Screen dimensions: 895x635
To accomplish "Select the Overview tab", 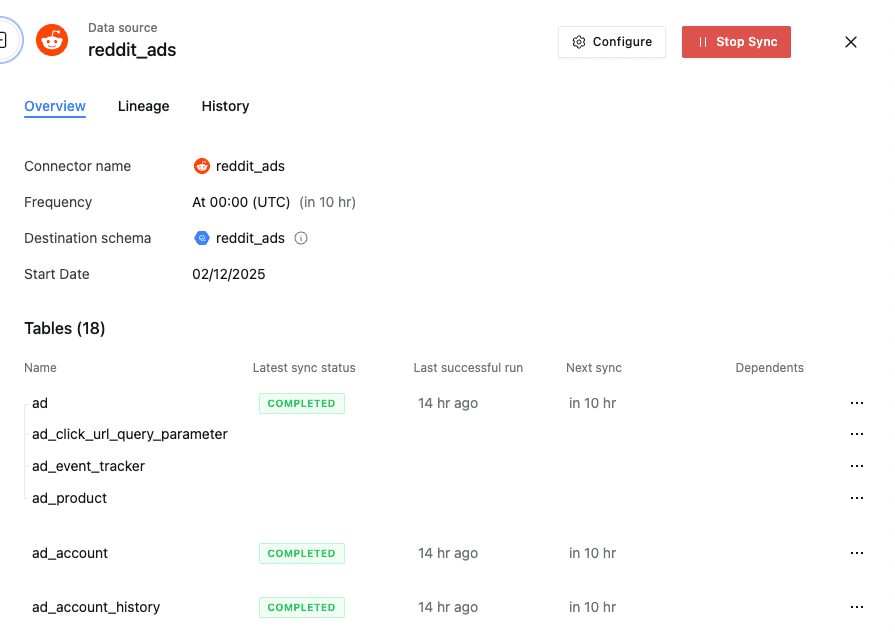I will (55, 106).
